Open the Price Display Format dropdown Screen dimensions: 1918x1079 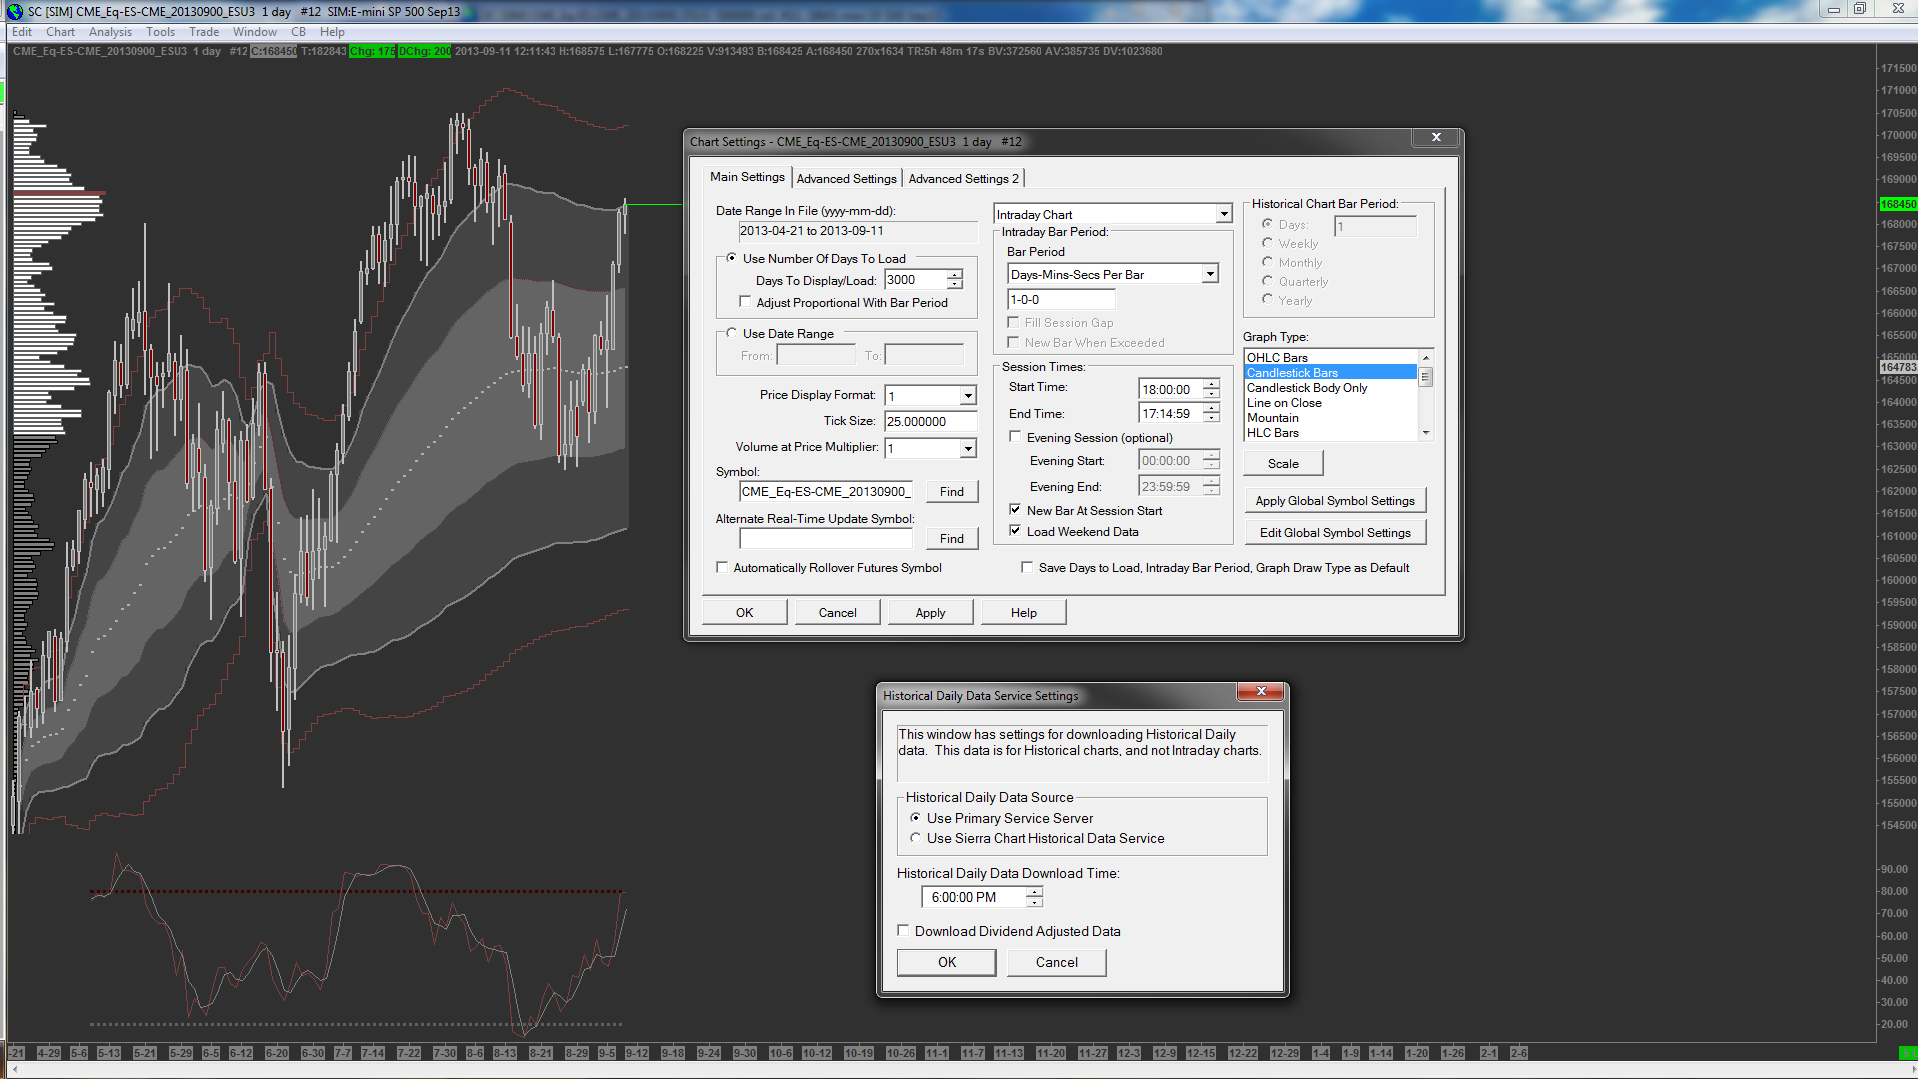[x=967, y=396]
